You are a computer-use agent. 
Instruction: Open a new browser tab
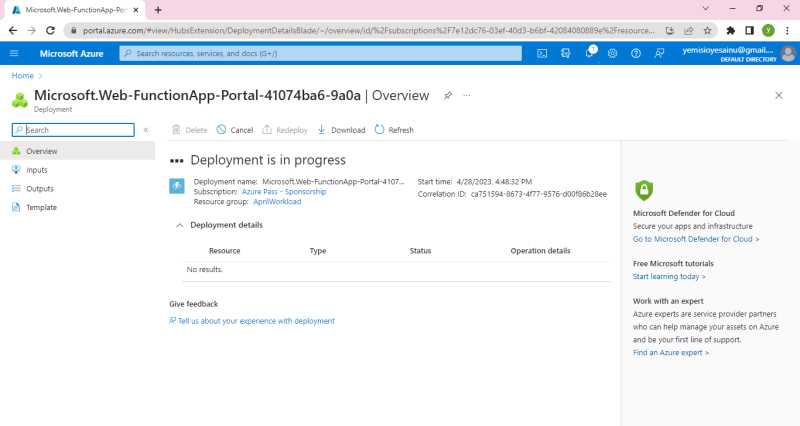(158, 10)
